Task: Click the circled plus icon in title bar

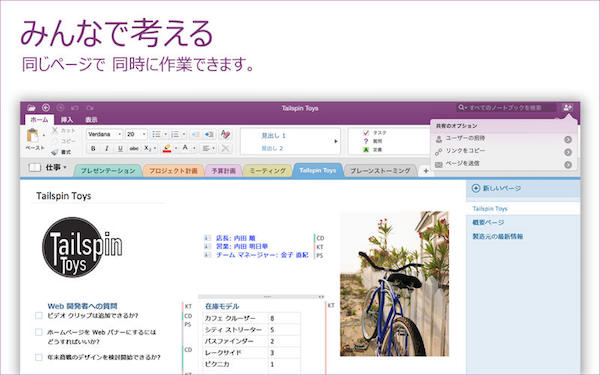Action: tap(46, 108)
